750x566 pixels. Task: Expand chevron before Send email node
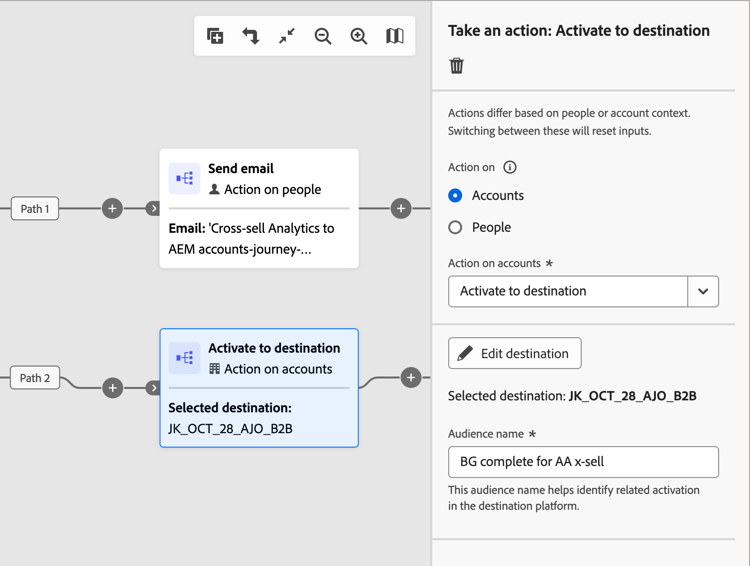tap(153, 209)
